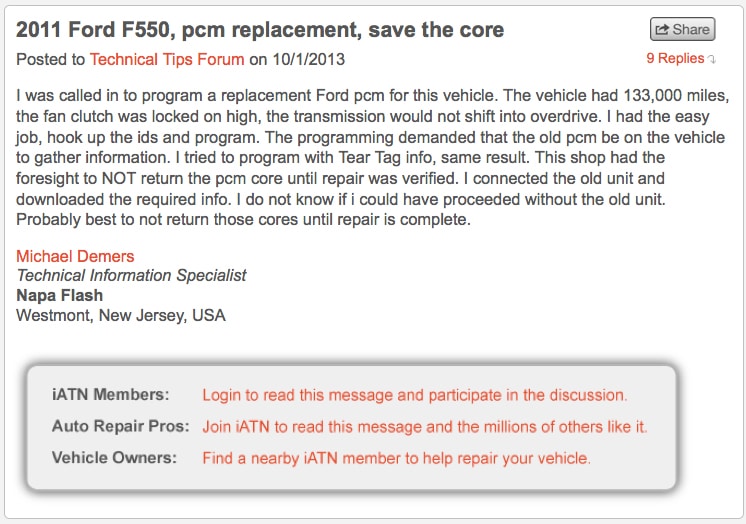Click inside the post body paragraph
The width and height of the screenshot is (746, 524).
point(372,158)
